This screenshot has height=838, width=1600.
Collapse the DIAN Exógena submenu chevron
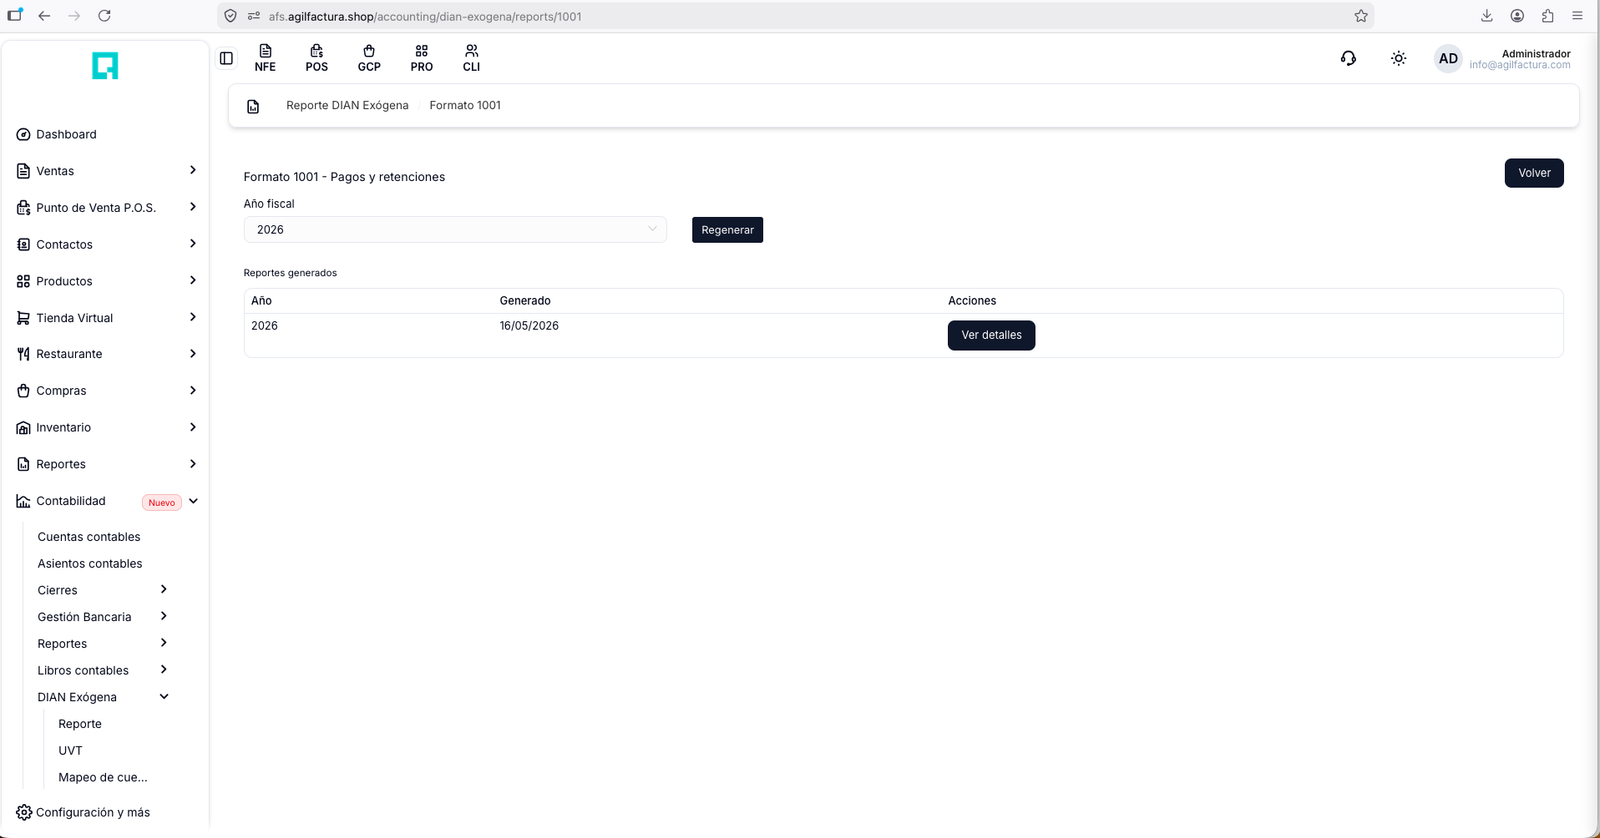(164, 696)
